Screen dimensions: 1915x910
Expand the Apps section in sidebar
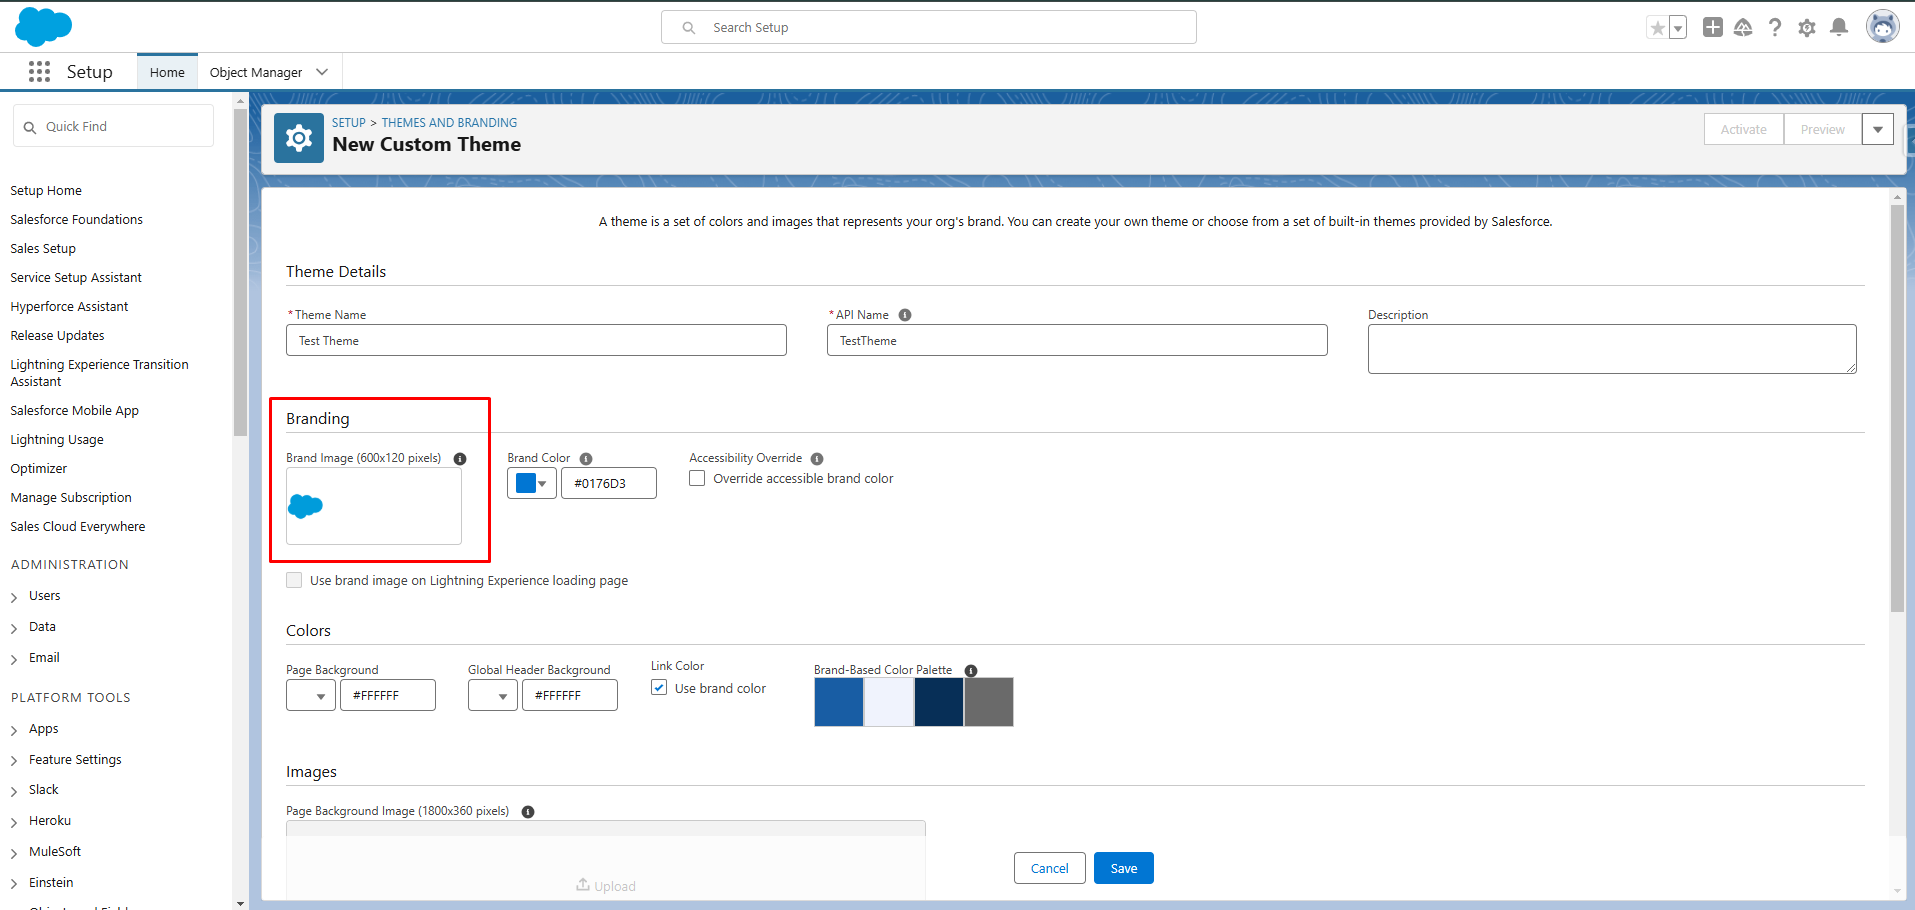14,730
